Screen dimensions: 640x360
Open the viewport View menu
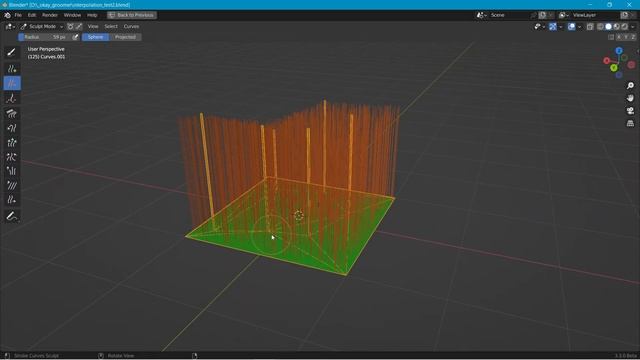tap(93, 27)
